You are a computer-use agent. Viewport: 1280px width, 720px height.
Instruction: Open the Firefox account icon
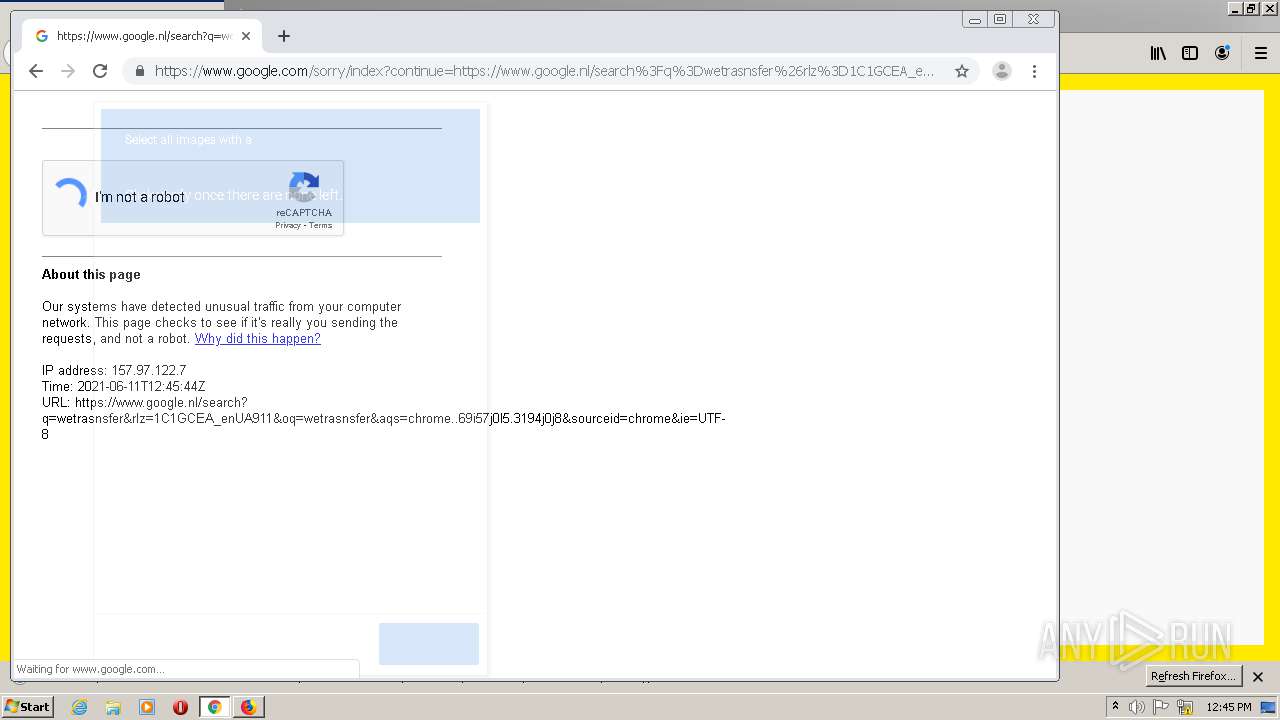click(1222, 54)
